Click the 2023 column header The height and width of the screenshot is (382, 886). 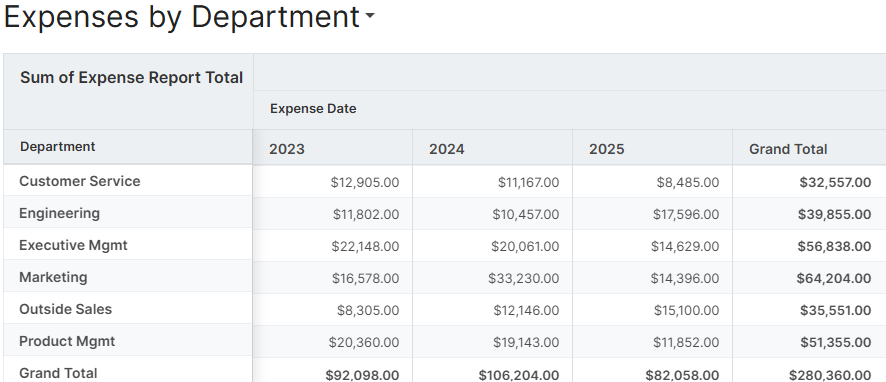pos(333,149)
